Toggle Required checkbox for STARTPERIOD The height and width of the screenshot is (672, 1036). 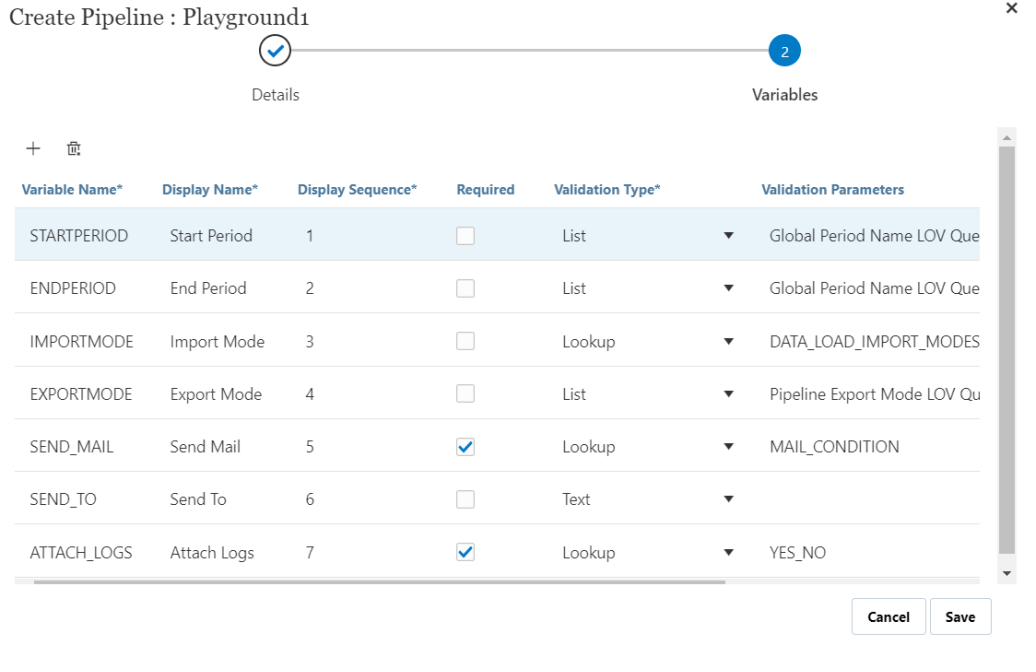click(465, 236)
